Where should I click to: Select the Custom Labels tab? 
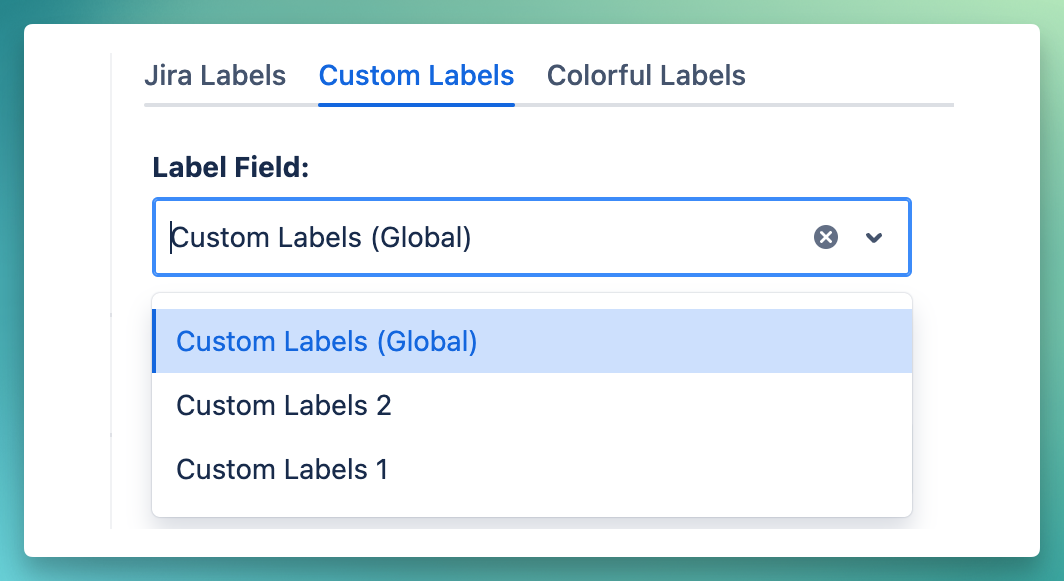coord(416,75)
